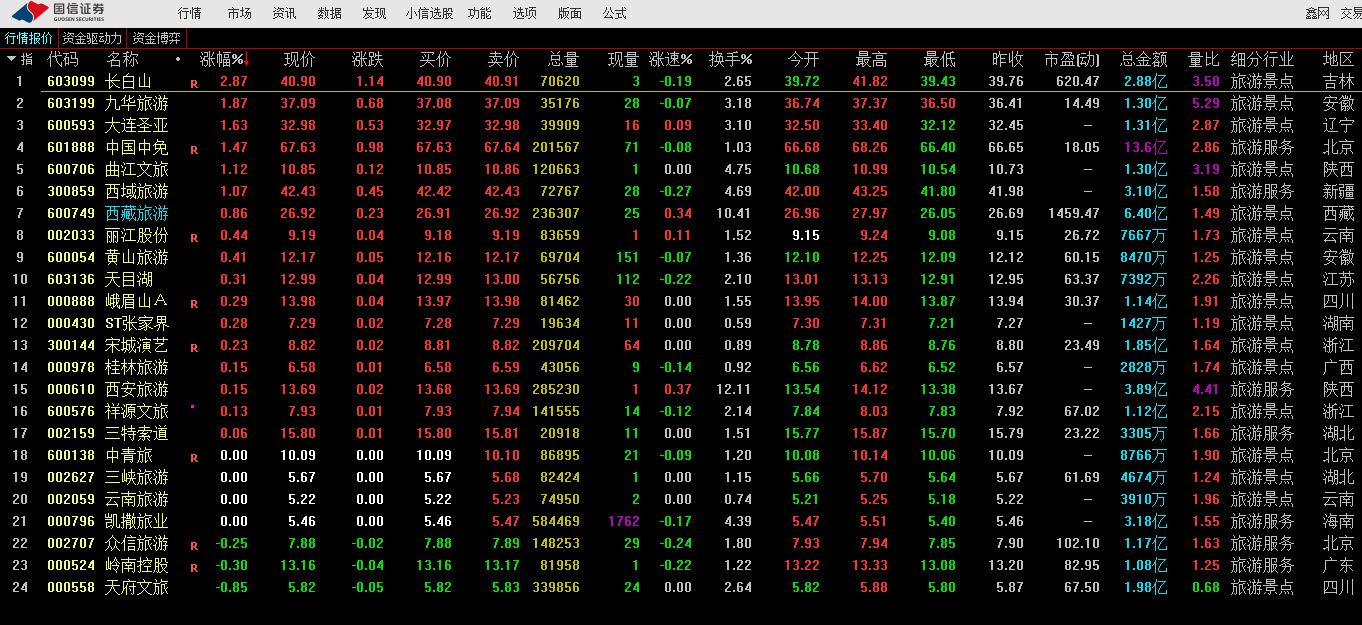The width and height of the screenshot is (1362, 625).
Task: Click the 鑫网 link at top right
Action: [1317, 13]
